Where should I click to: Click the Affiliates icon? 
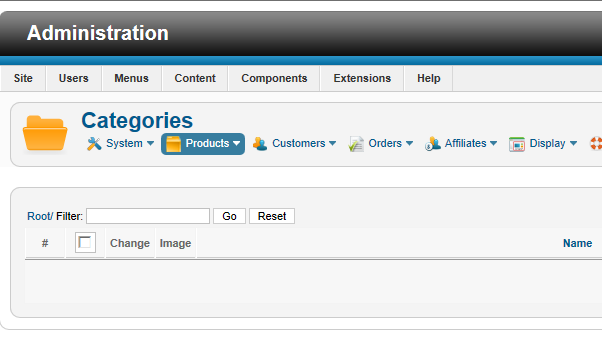[x=433, y=144]
